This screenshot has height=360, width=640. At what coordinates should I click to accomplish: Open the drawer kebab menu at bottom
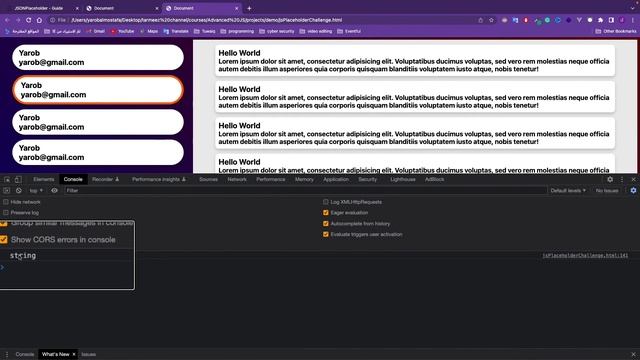click(x=7, y=354)
